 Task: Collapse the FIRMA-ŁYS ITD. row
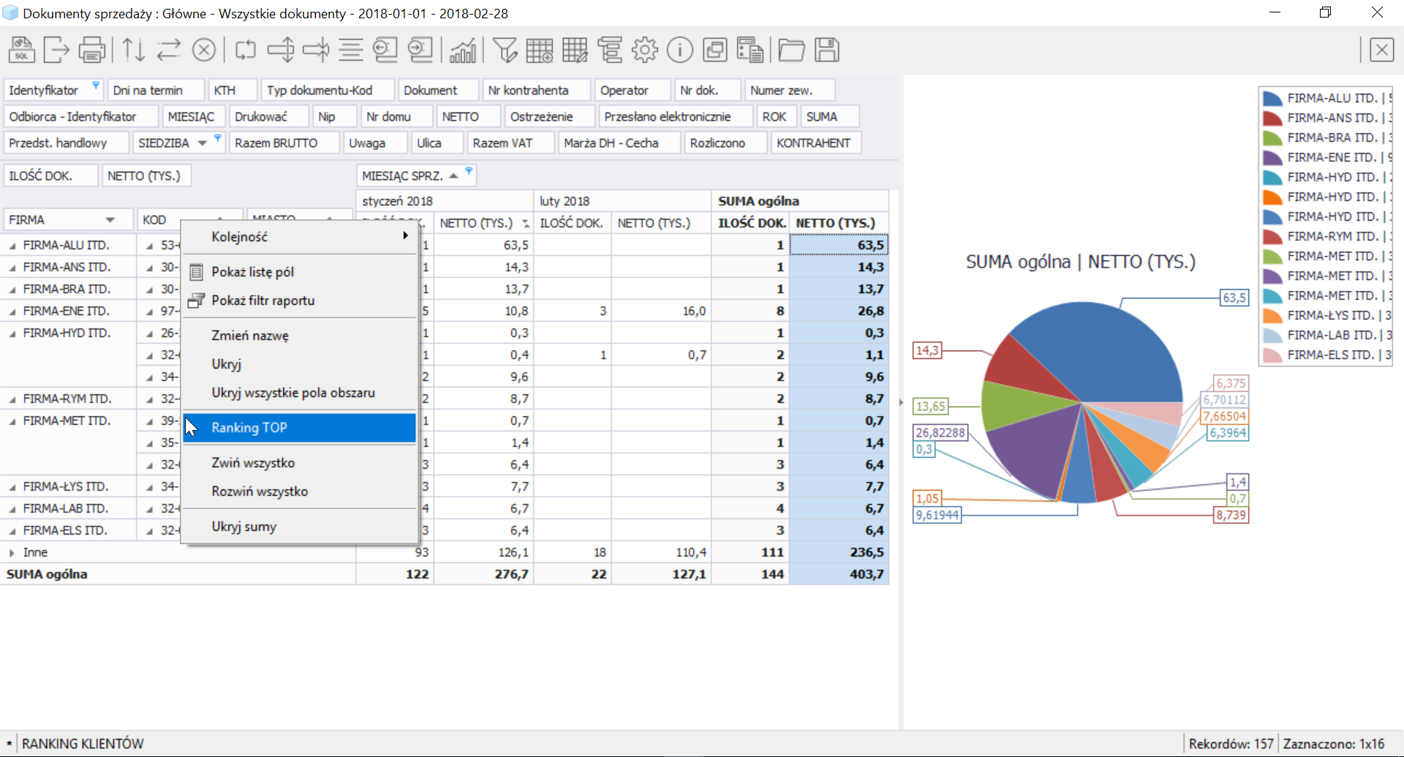tap(12, 488)
